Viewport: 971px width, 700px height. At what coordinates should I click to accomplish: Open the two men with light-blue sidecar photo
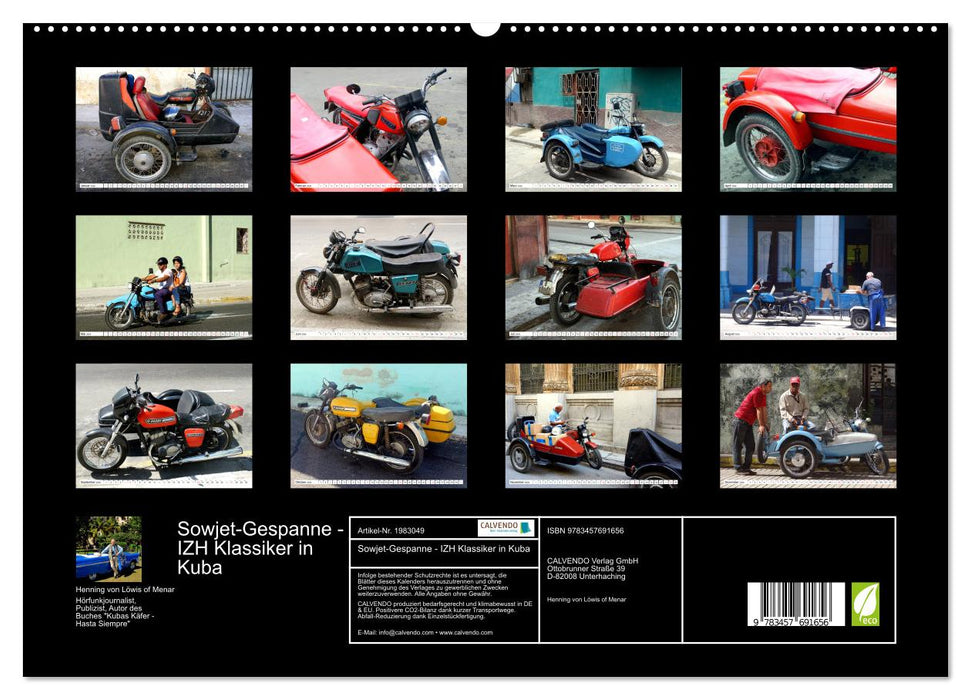point(808,425)
